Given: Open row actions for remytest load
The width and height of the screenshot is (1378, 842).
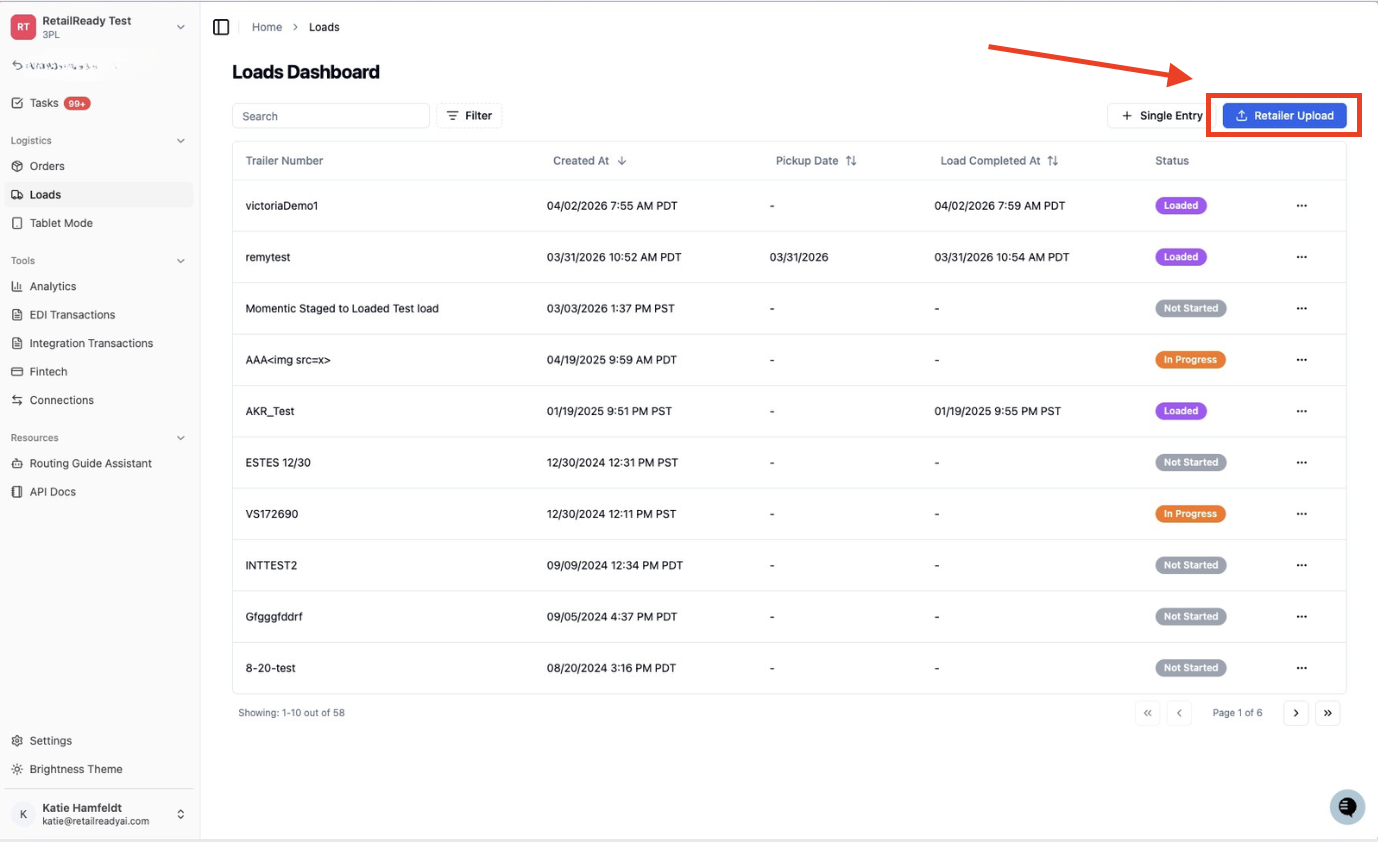Looking at the screenshot, I should click(1301, 257).
